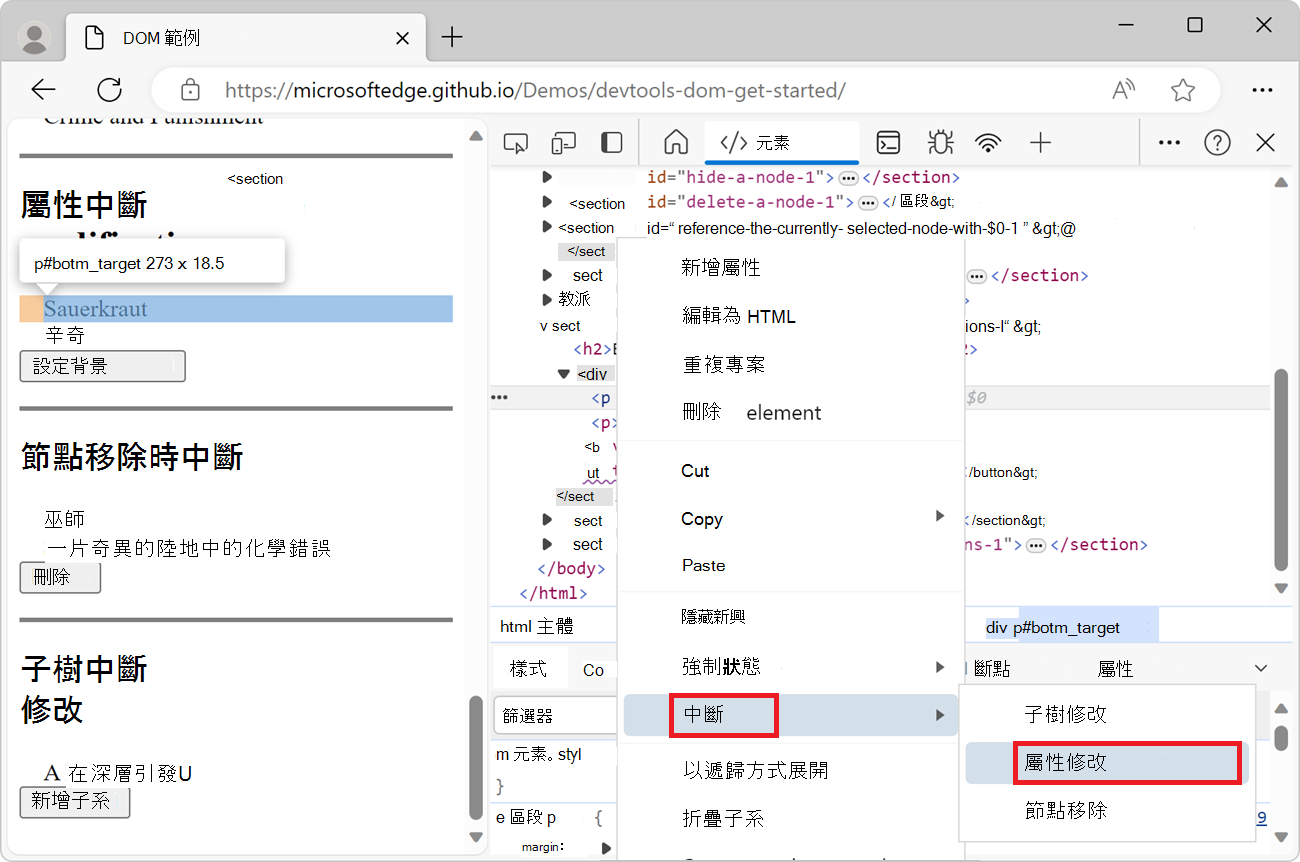Screen dimensions: 1300x862
Task: Open DevTools help question icon
Action: click(1217, 143)
